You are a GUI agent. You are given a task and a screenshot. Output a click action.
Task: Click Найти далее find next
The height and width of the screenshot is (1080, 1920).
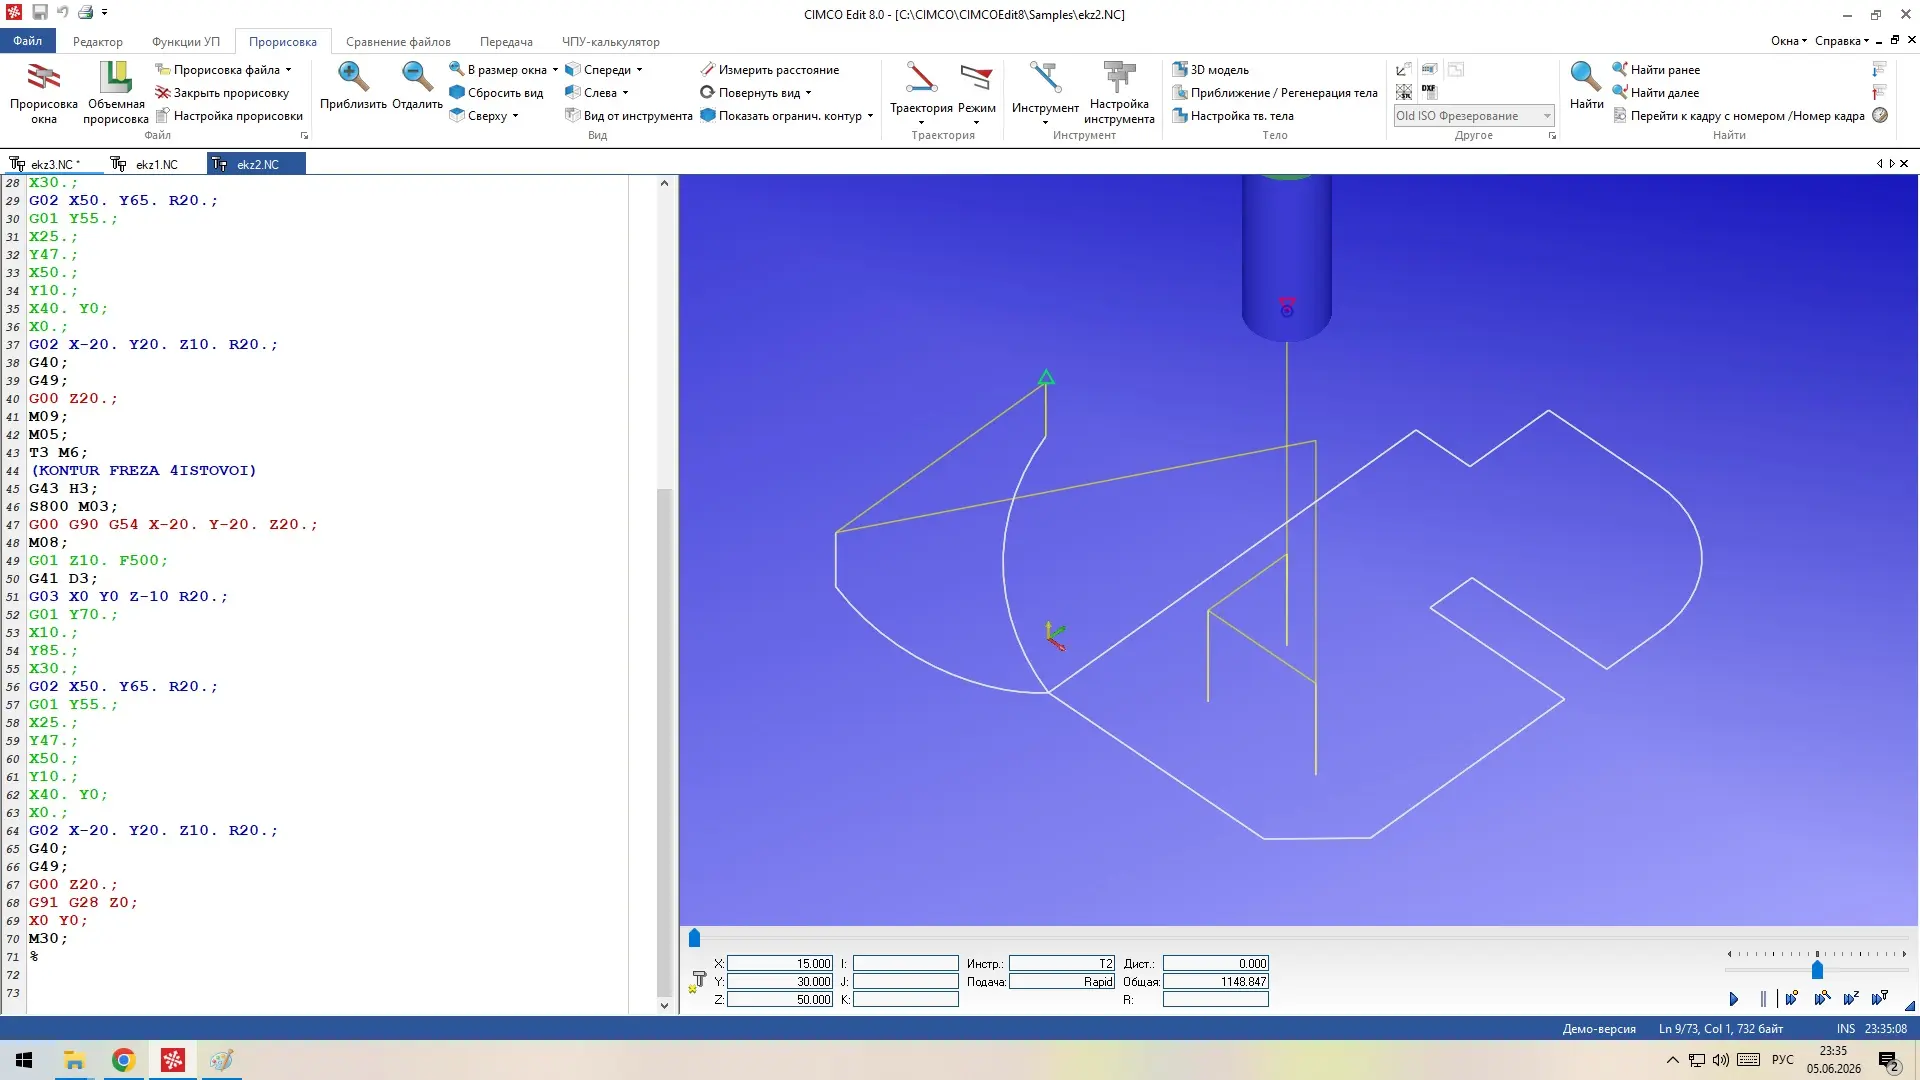(1656, 92)
